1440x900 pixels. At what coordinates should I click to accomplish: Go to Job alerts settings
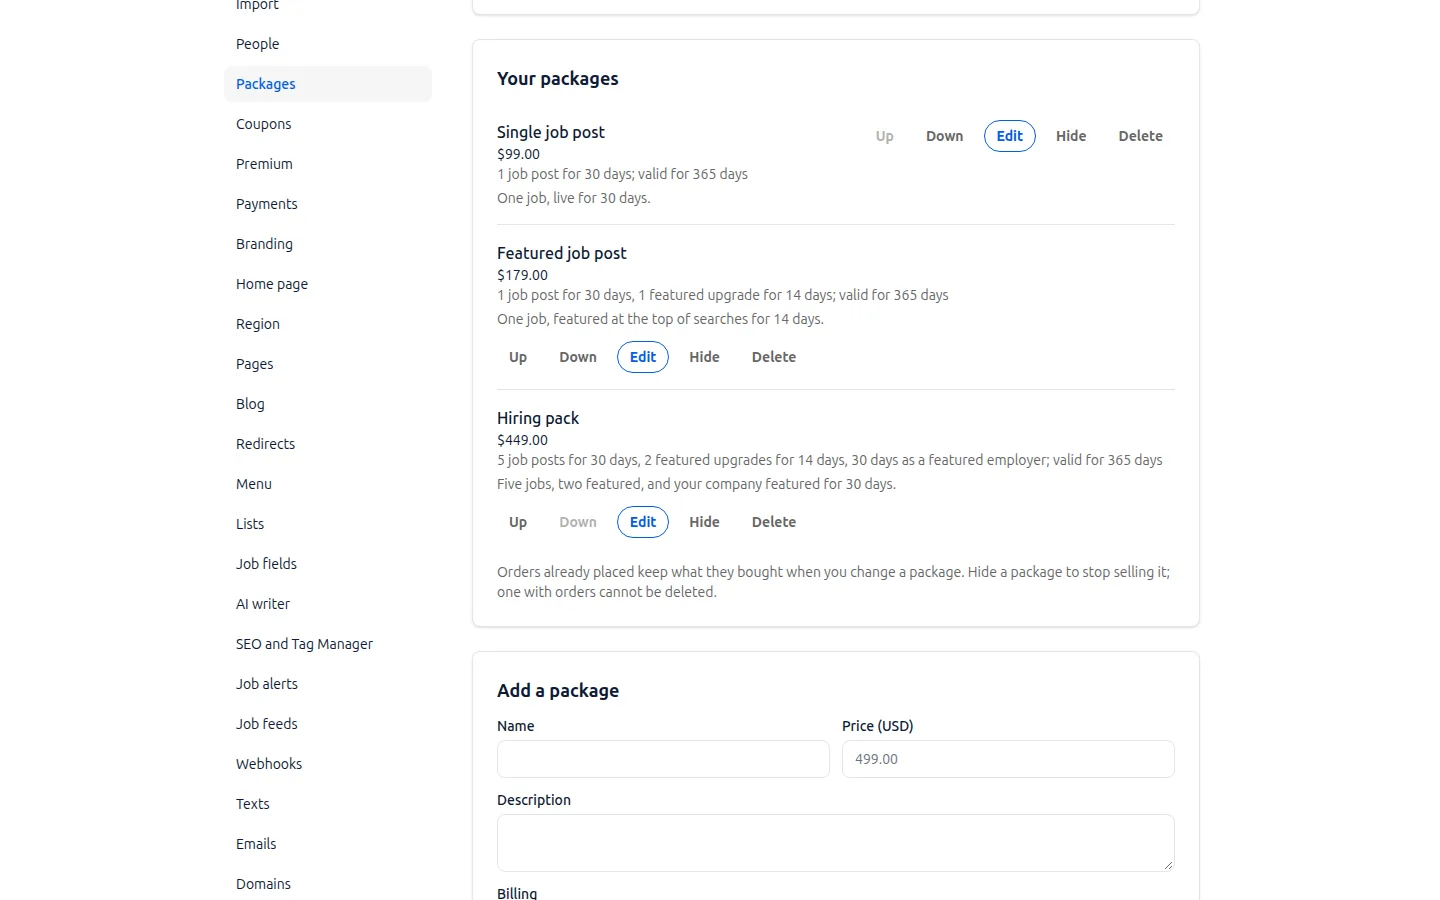pos(328,684)
